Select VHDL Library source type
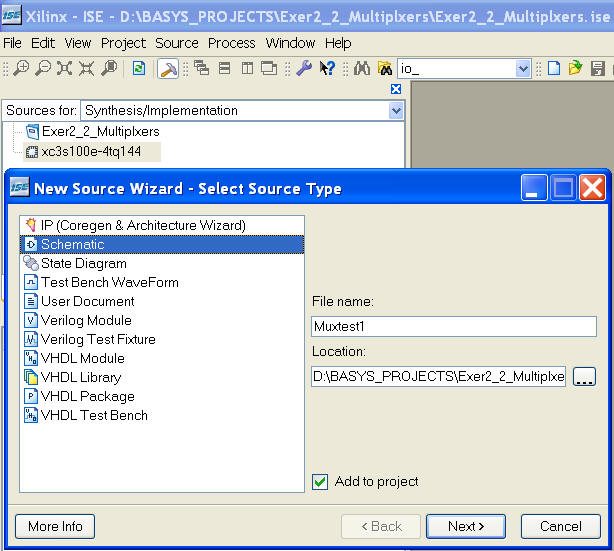The width and height of the screenshot is (614, 551). pos(162,377)
